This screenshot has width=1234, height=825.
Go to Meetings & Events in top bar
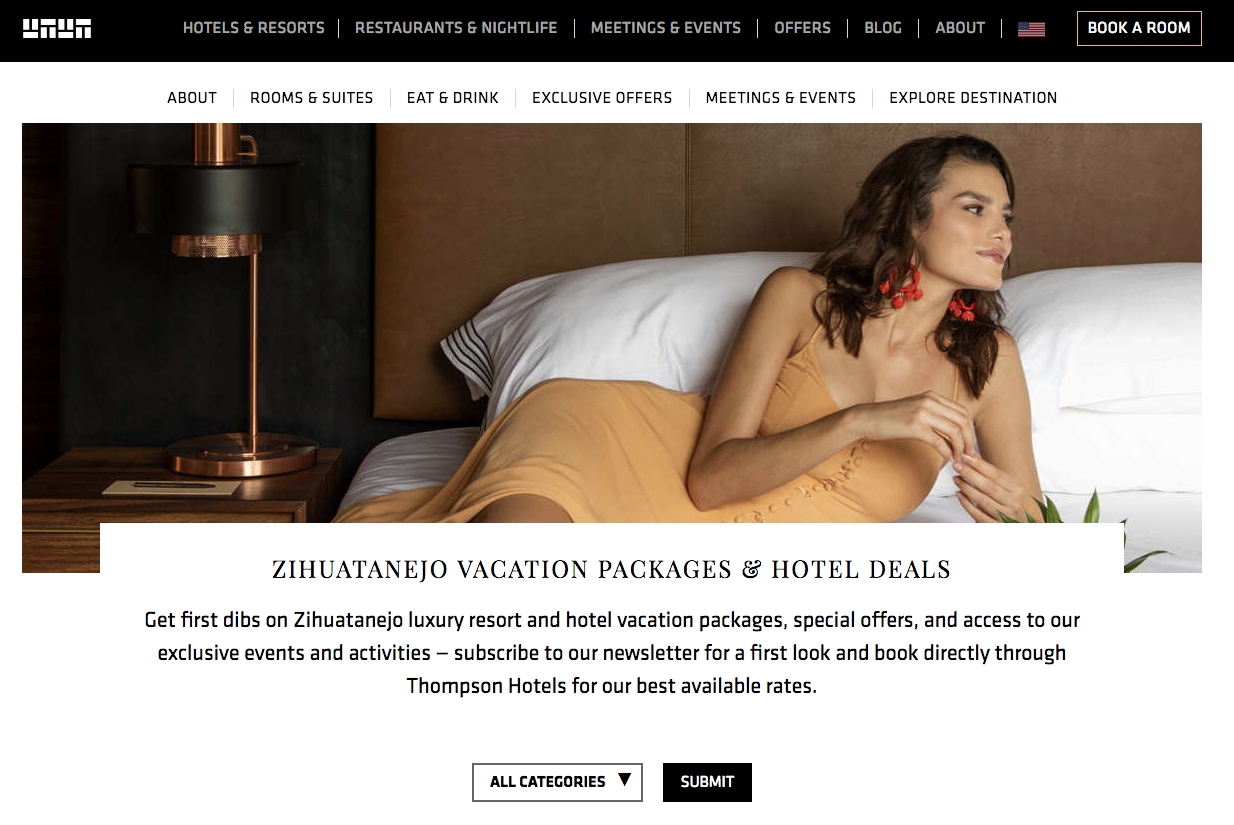(x=666, y=28)
